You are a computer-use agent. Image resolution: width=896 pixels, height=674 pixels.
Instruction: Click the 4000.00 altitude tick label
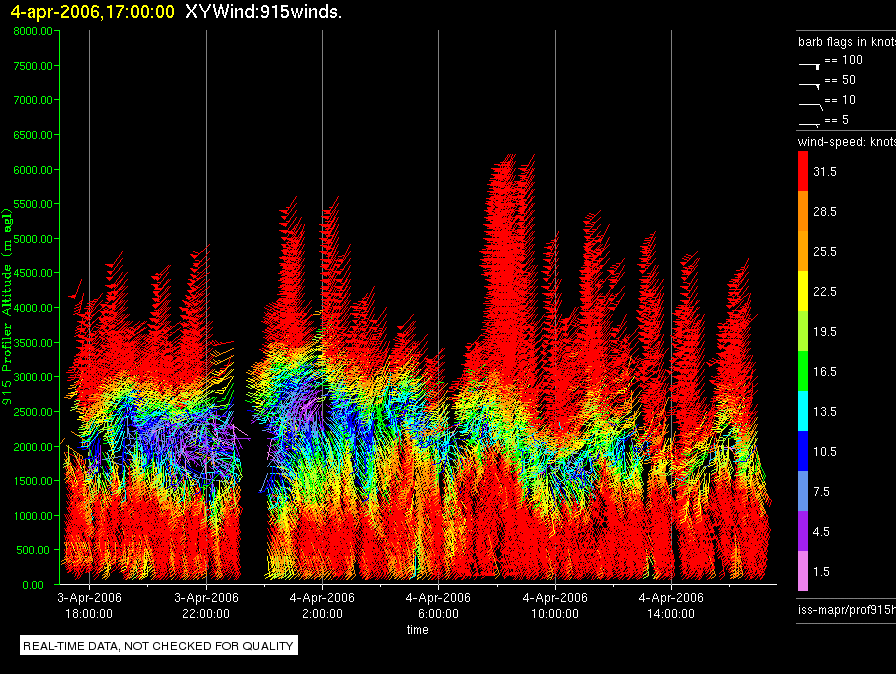33,308
